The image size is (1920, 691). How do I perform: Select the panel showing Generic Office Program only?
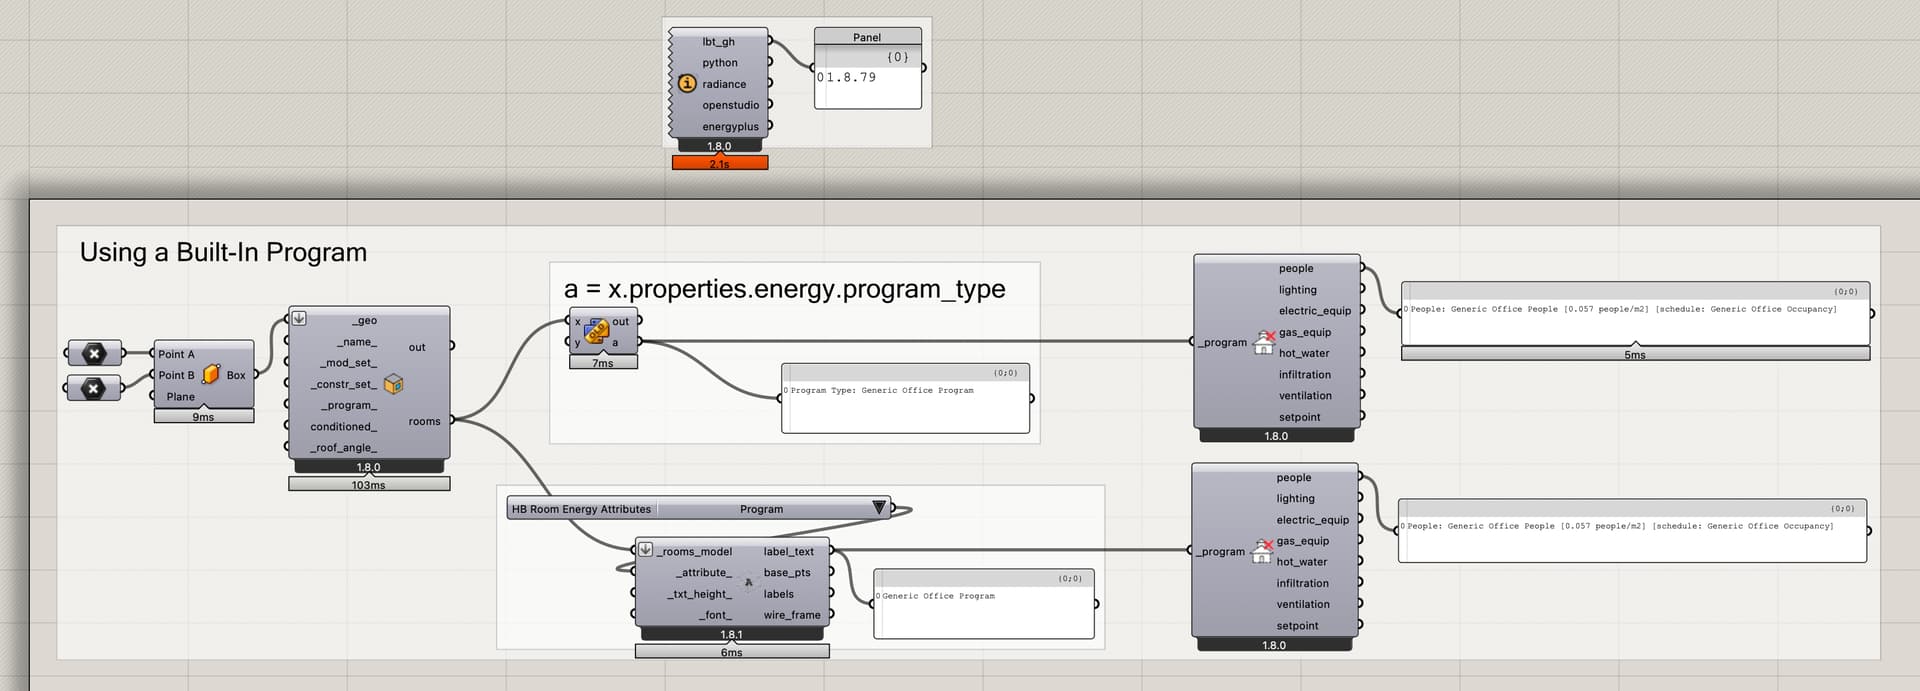click(984, 604)
